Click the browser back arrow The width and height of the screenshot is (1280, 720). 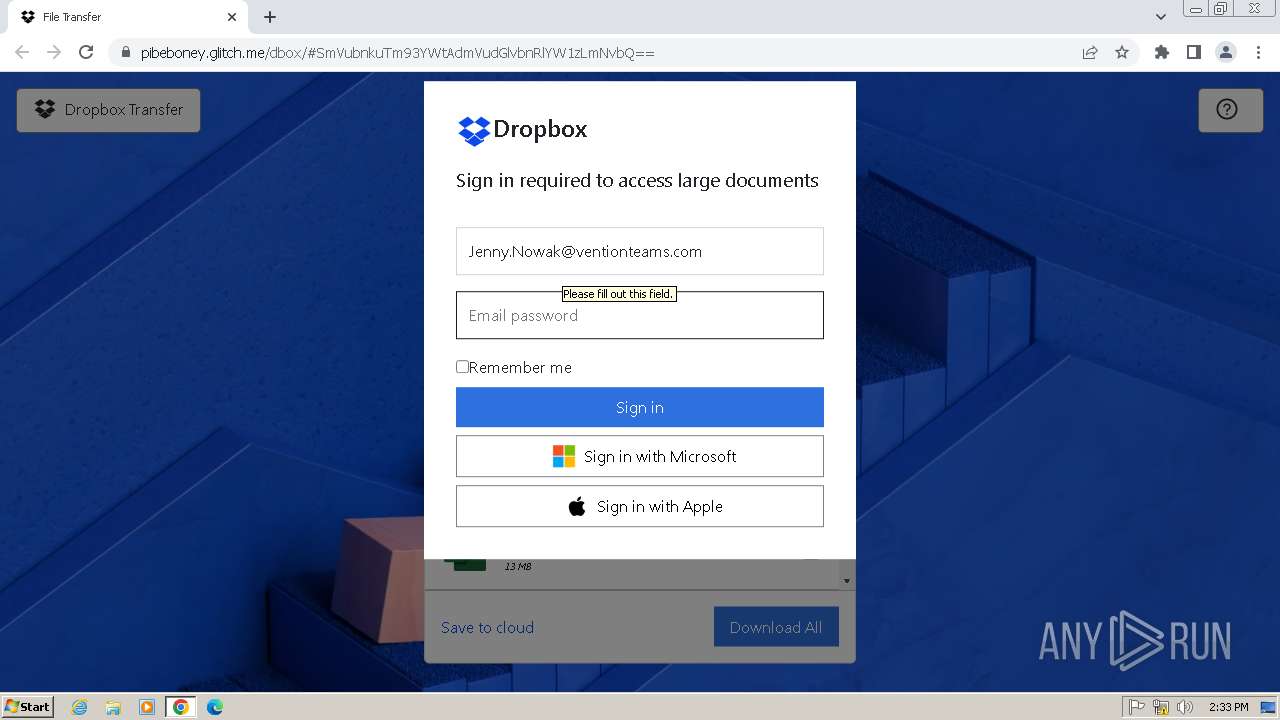click(x=22, y=52)
